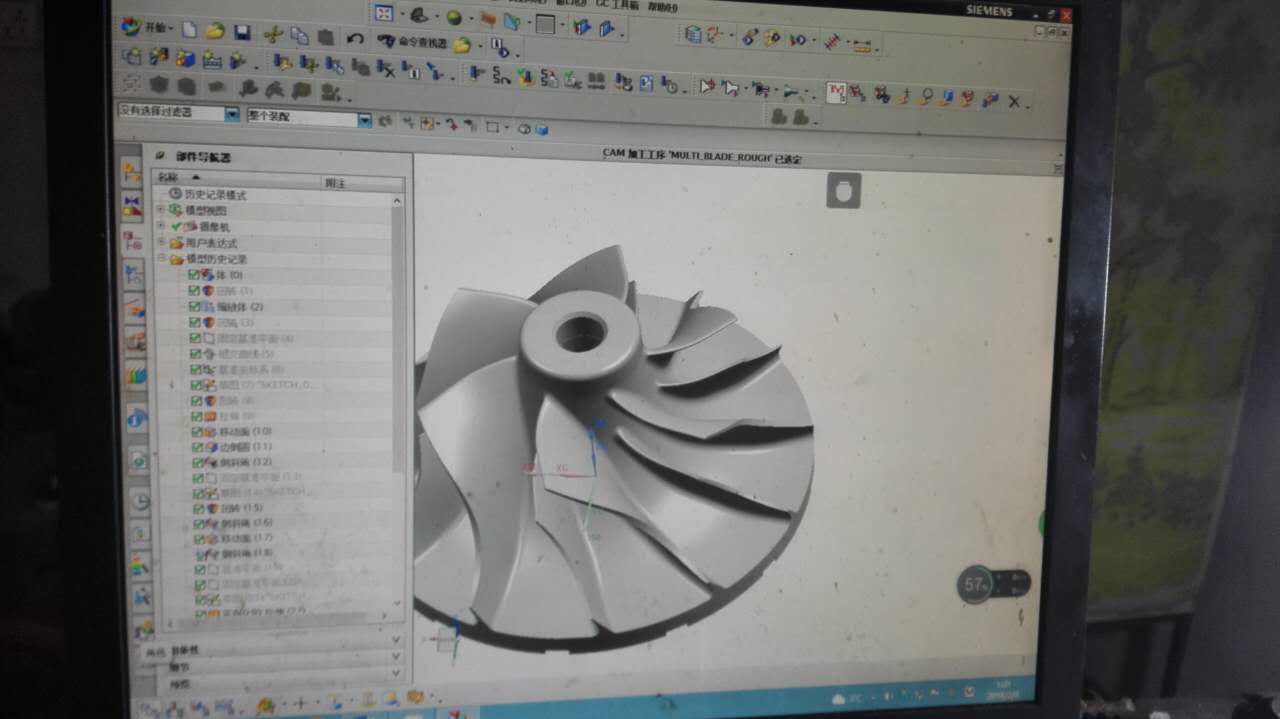Click the Fit view icon in top toolbar
1280x719 pixels.
tap(384, 13)
